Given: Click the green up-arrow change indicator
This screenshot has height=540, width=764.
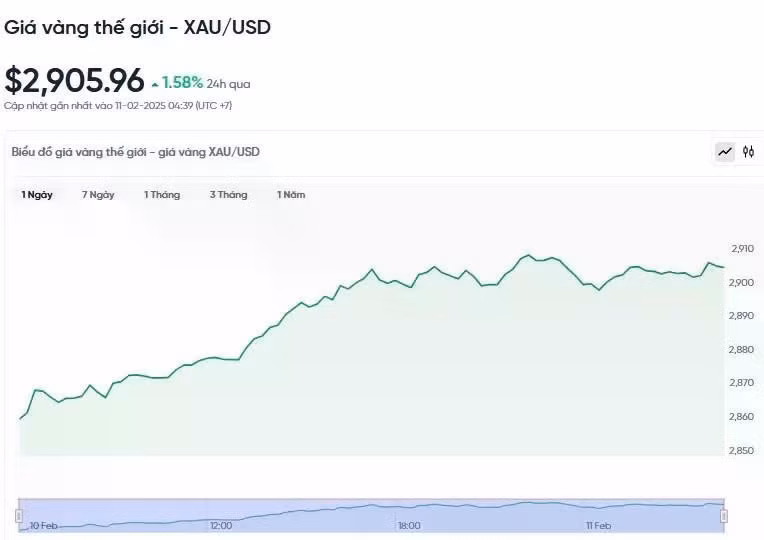Looking at the screenshot, I should click(x=155, y=85).
